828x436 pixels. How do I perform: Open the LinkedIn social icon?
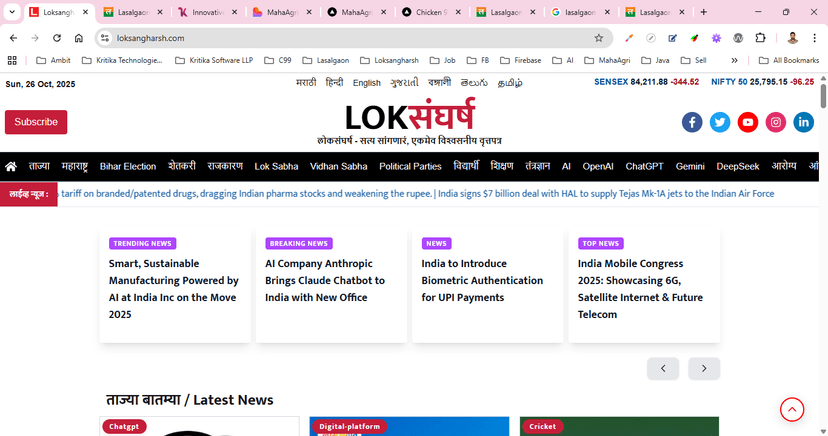pyautogui.click(x=804, y=122)
